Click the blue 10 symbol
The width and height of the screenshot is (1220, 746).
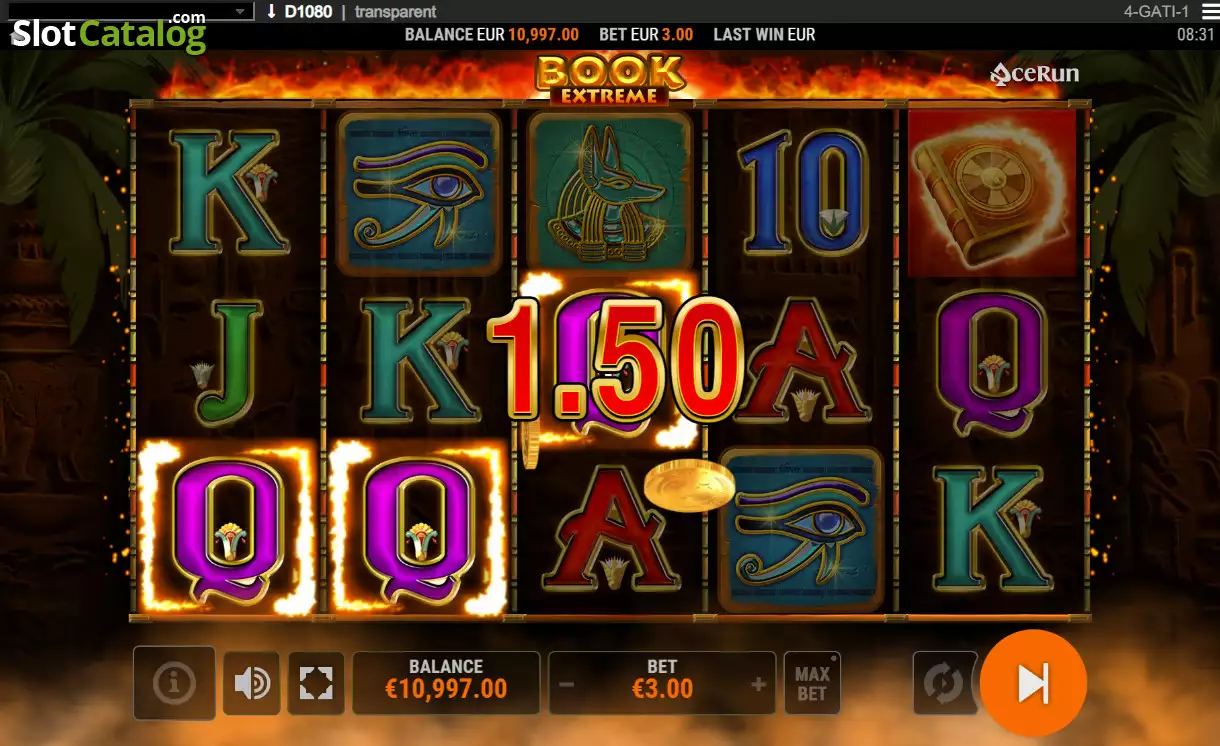point(803,193)
